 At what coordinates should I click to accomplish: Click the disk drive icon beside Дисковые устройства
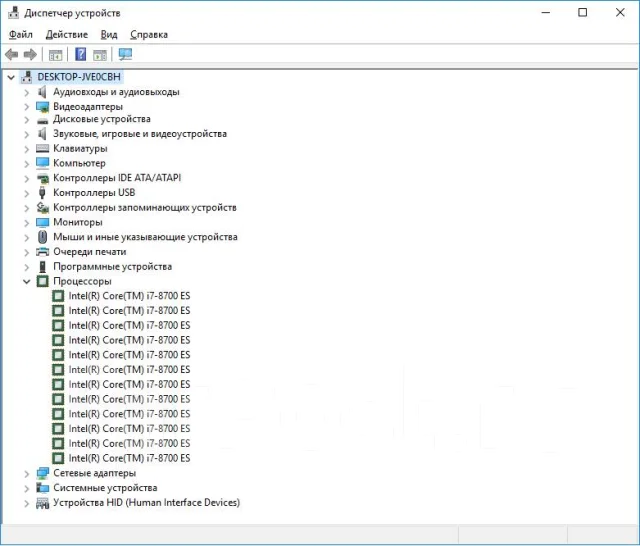(x=42, y=121)
